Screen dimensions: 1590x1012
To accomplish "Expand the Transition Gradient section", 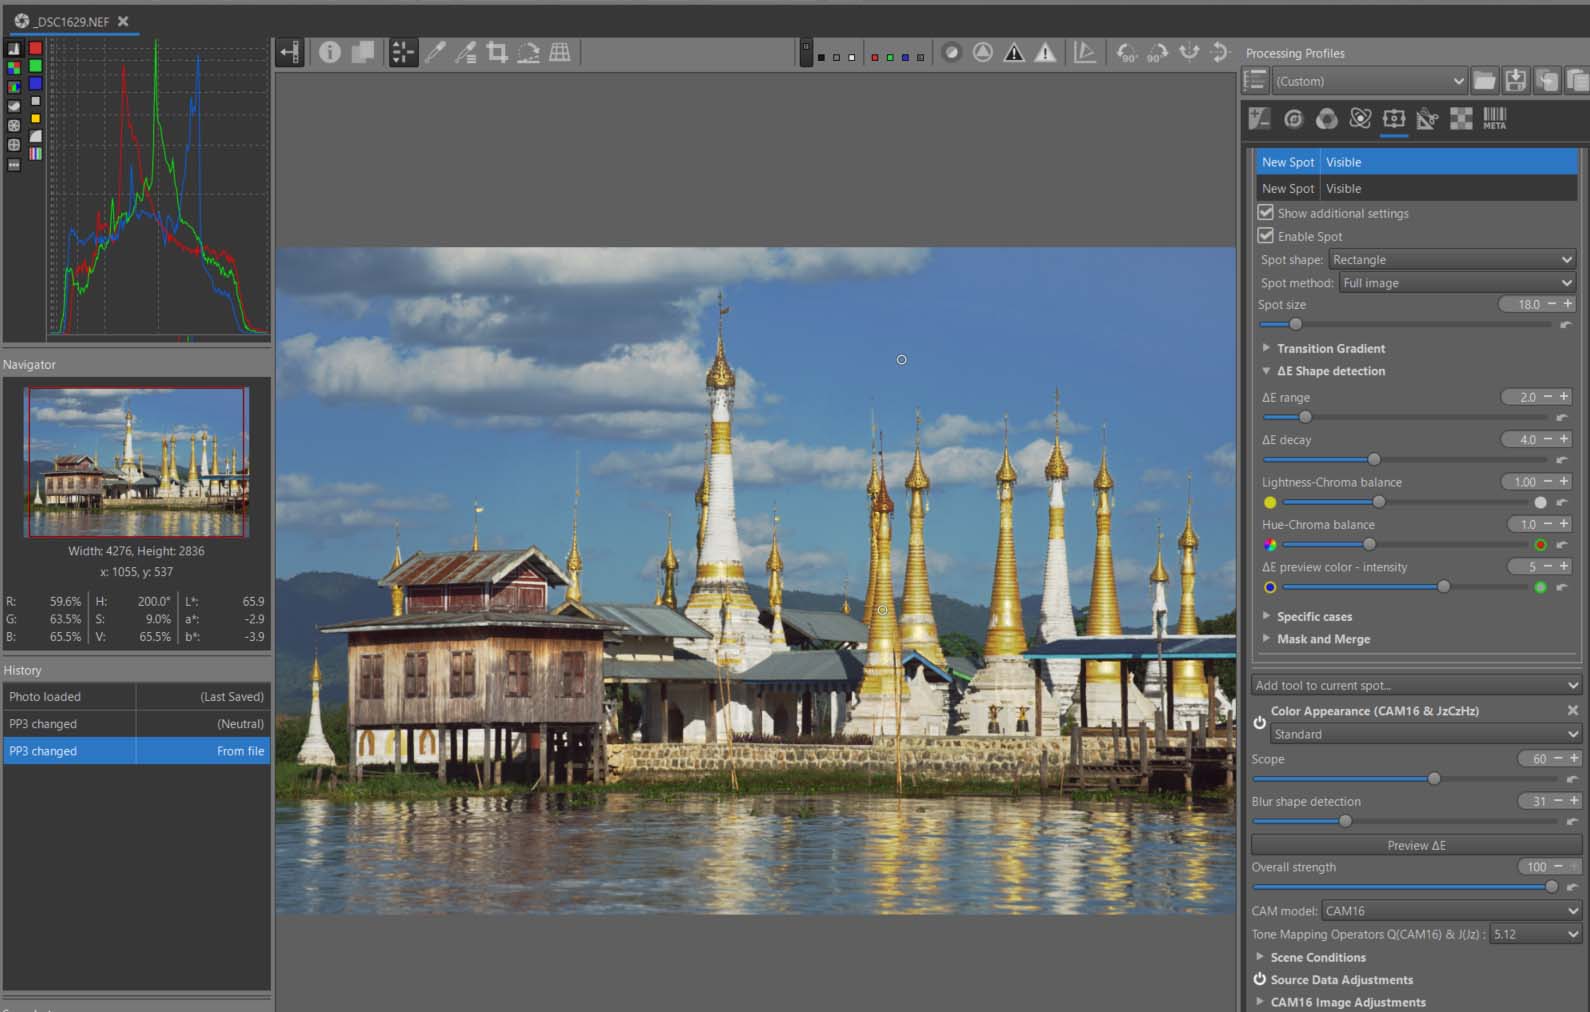I will [1330, 349].
